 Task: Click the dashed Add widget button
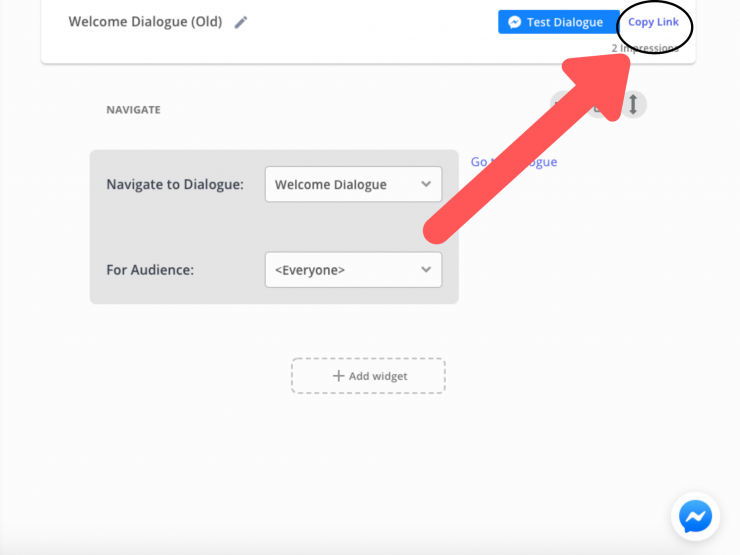coord(368,376)
